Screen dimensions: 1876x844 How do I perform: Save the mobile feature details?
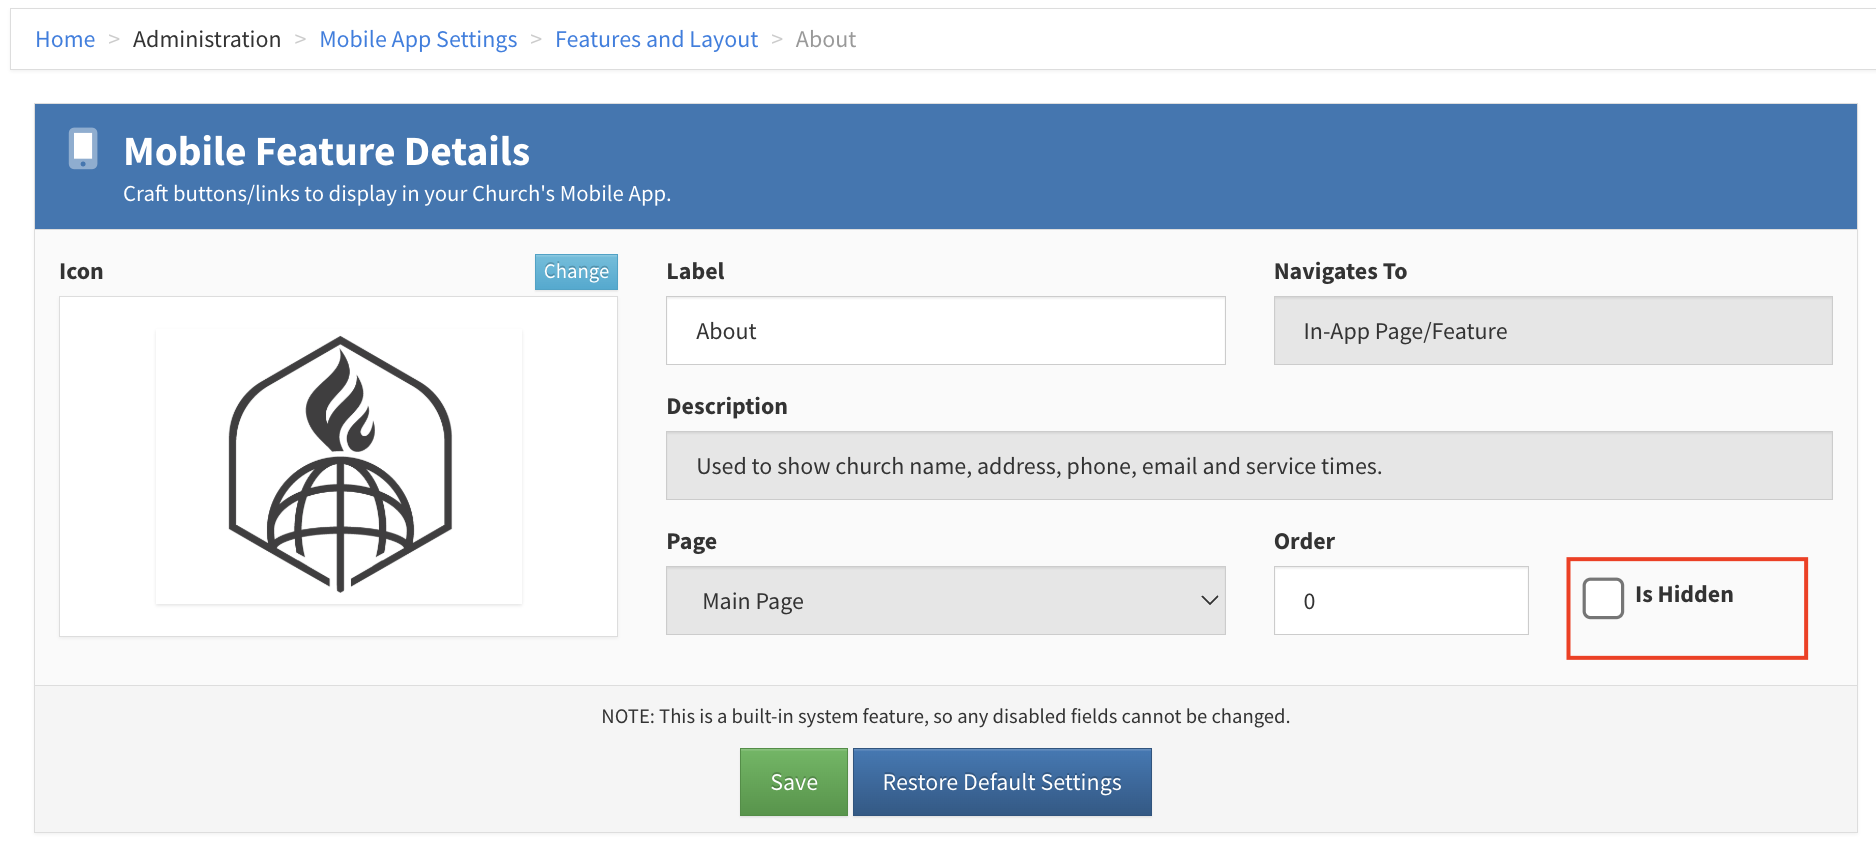pos(794,782)
